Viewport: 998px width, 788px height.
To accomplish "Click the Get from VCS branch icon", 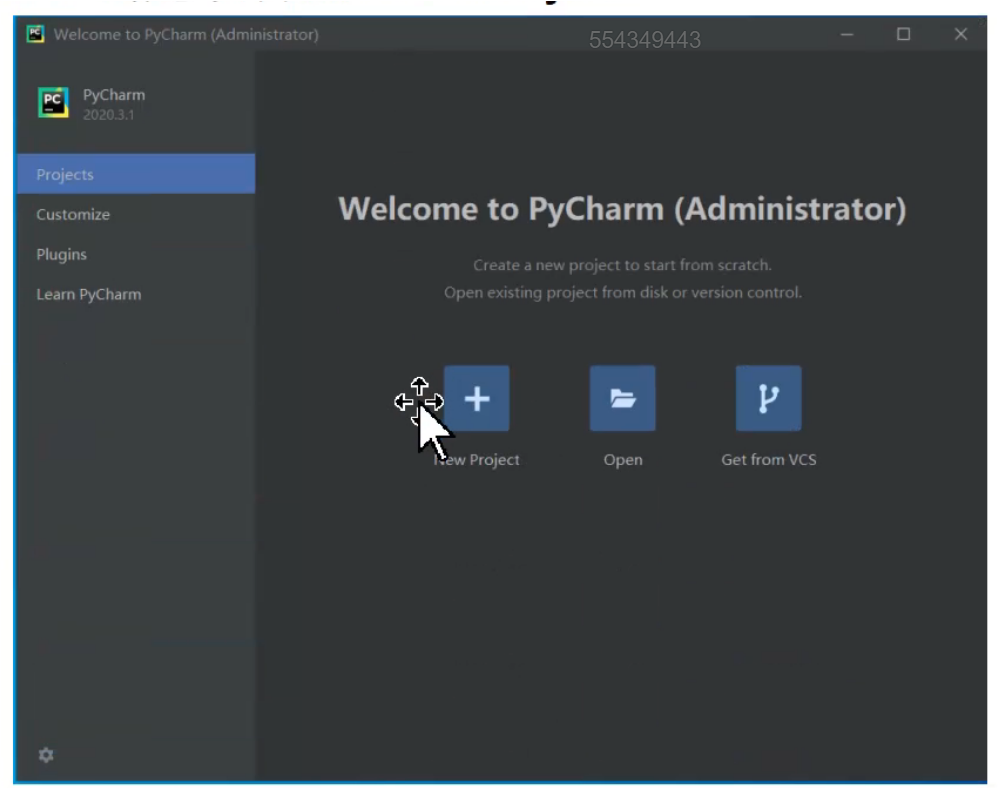I will 768,398.
